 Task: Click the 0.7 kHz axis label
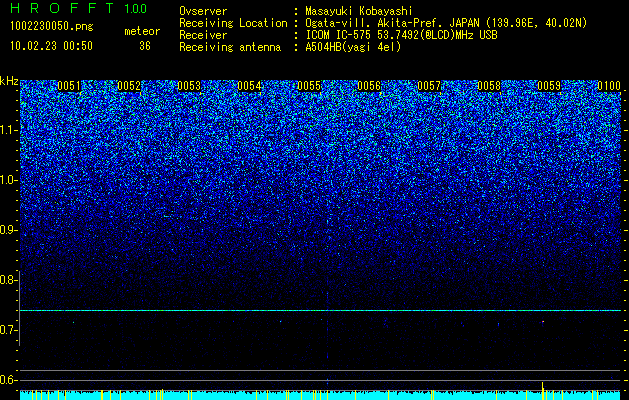click(x=8, y=330)
